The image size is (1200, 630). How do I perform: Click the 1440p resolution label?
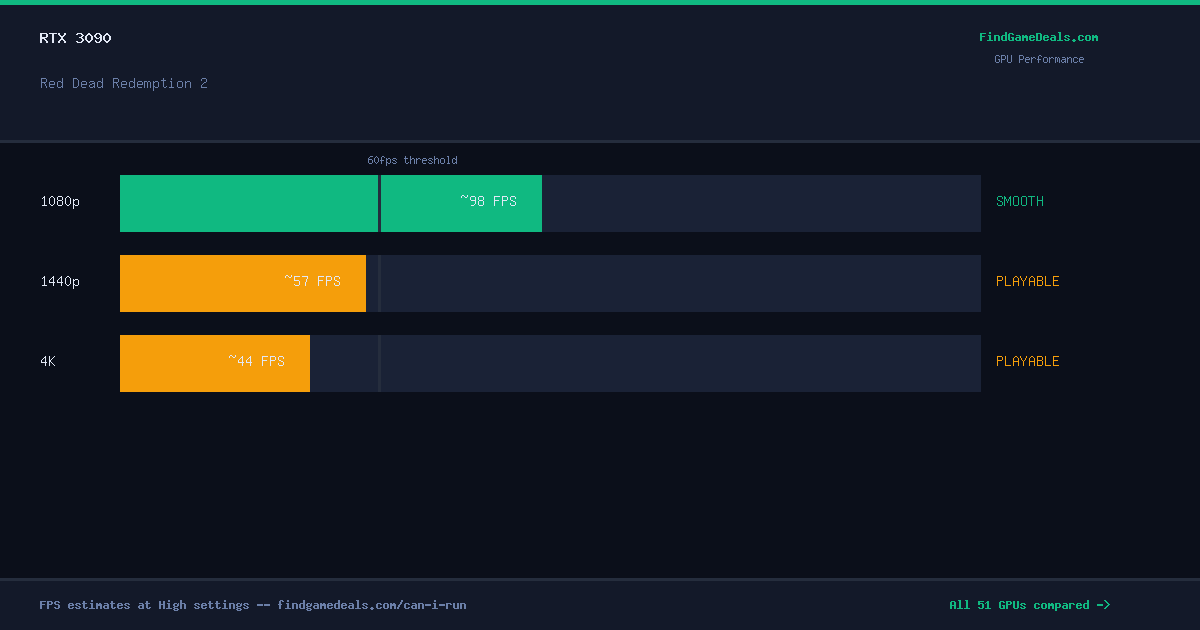click(60, 282)
